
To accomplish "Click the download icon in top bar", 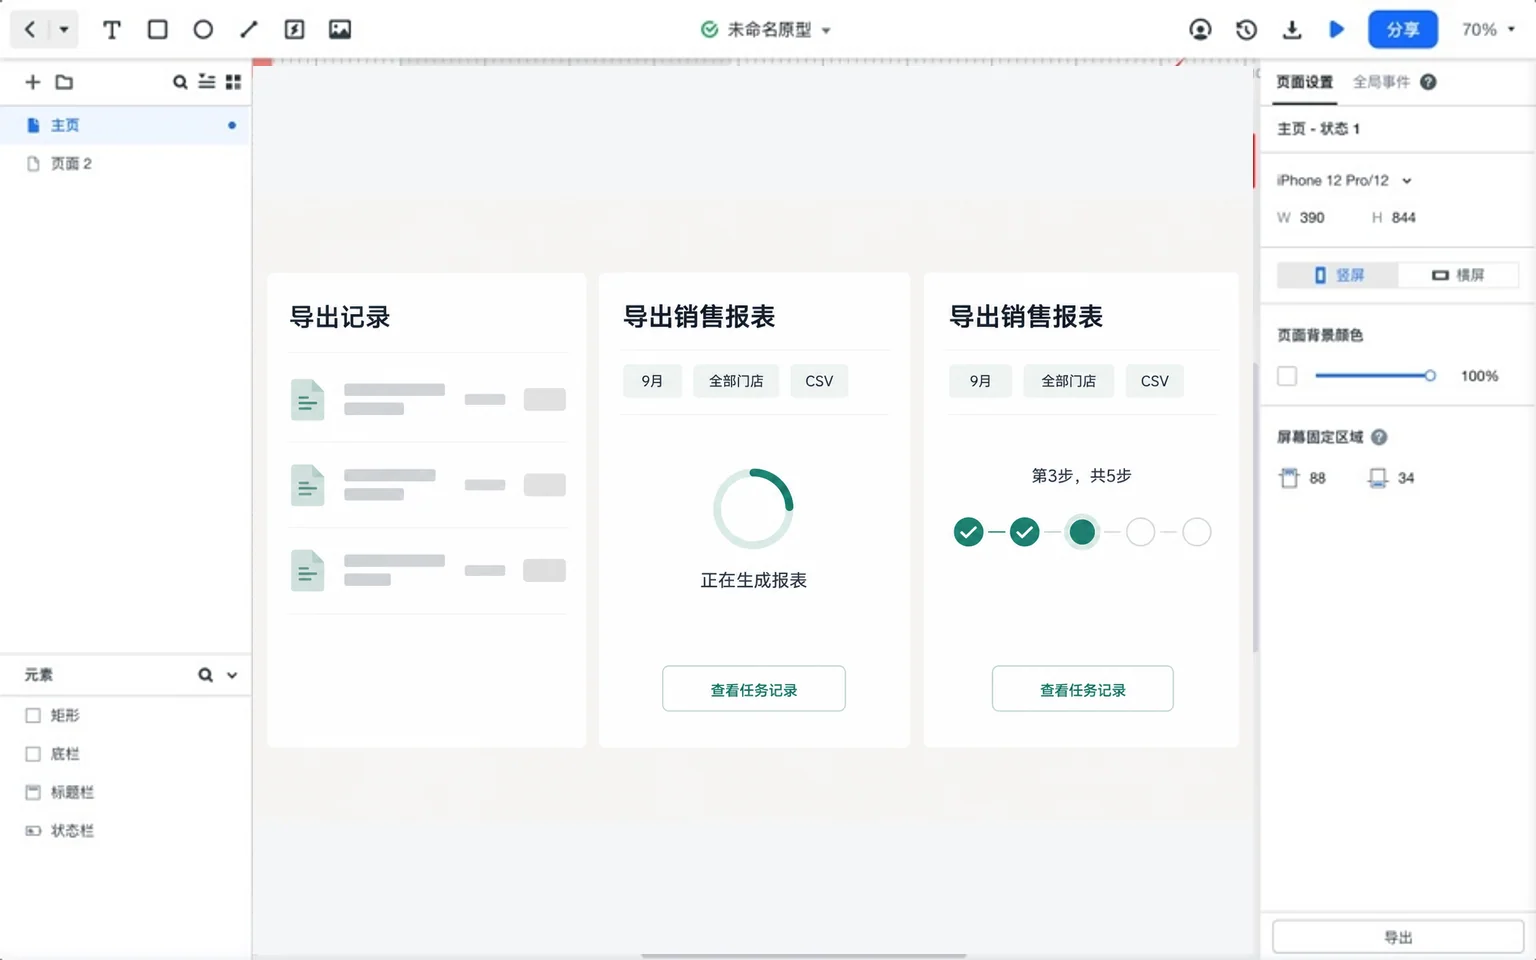I will [x=1292, y=29].
